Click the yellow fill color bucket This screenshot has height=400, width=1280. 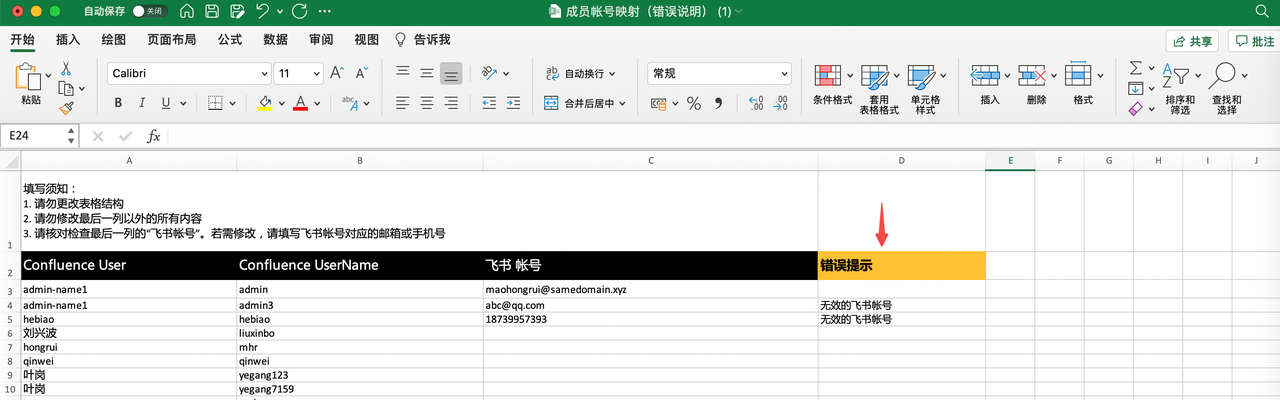click(x=265, y=103)
